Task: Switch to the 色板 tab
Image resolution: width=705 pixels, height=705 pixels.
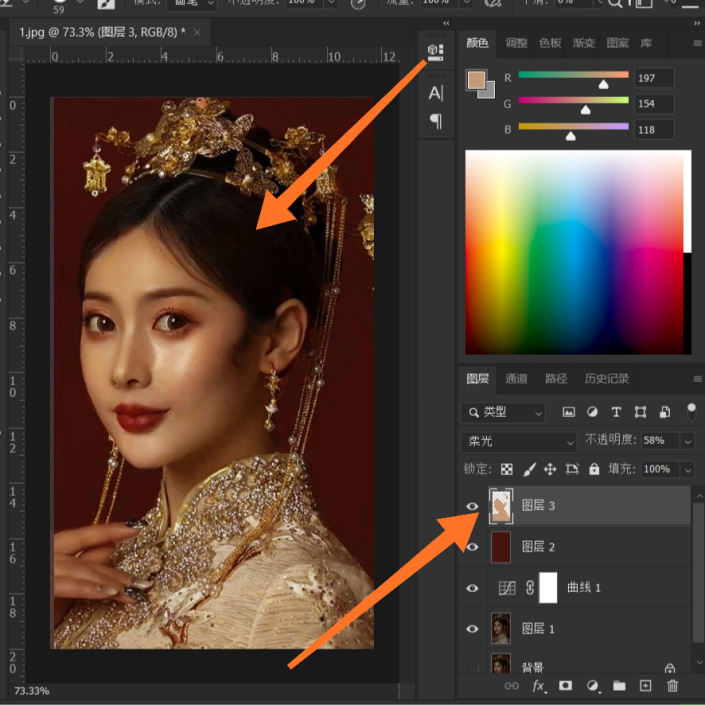Action: pyautogui.click(x=550, y=43)
